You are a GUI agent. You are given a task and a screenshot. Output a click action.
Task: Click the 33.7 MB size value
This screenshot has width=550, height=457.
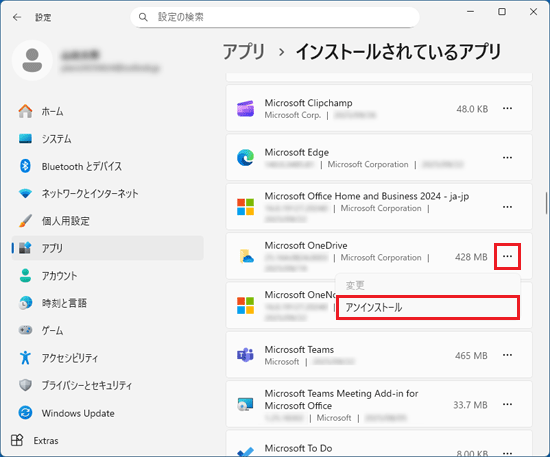point(470,405)
